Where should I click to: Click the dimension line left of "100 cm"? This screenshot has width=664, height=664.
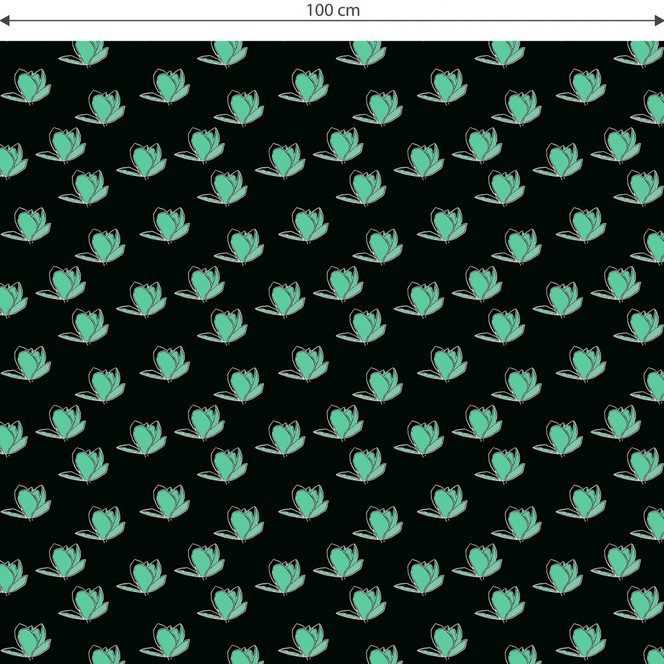(x=150, y=21)
